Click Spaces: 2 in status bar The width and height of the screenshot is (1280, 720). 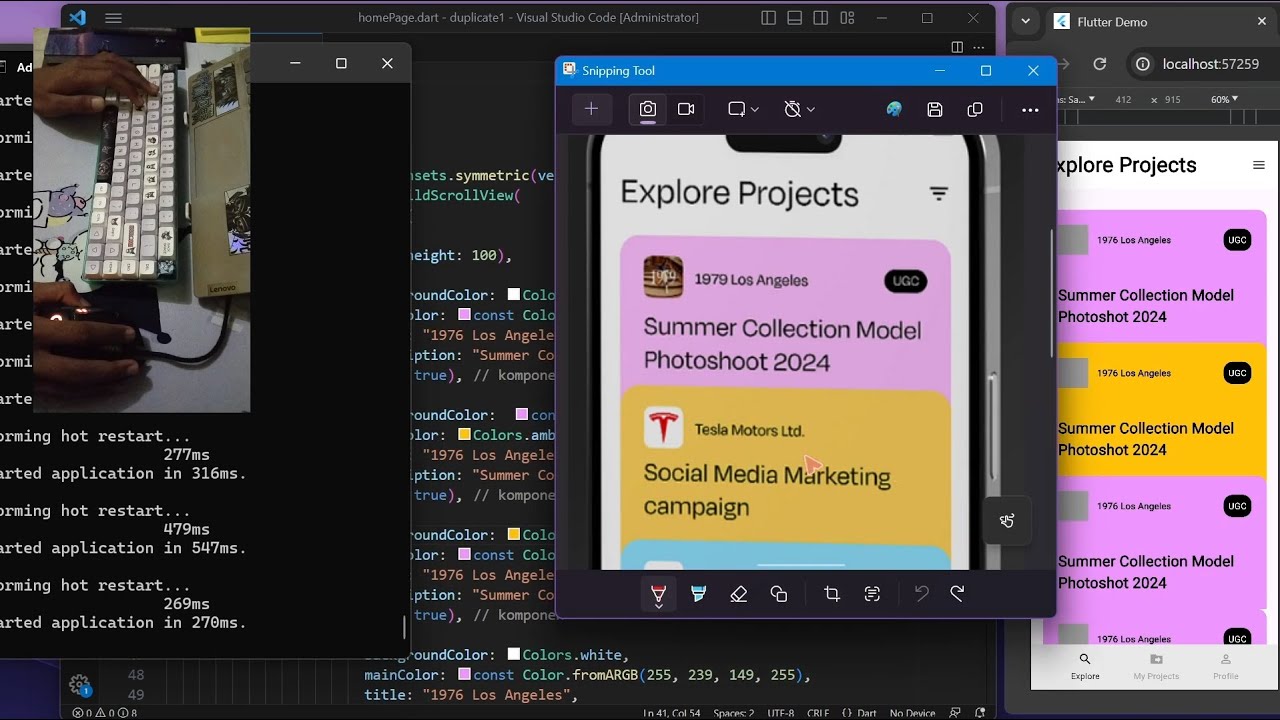tap(734, 713)
